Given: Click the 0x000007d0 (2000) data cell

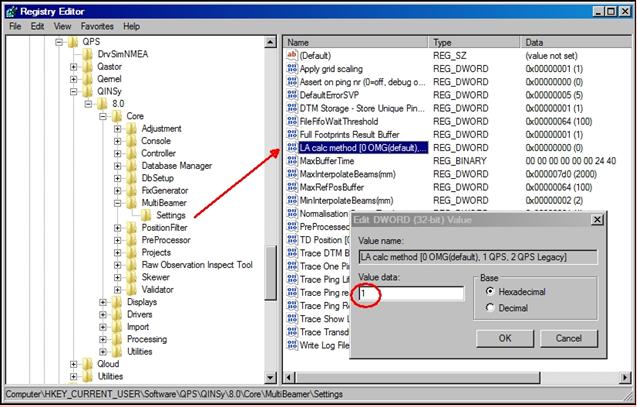Looking at the screenshot, I should (x=561, y=174).
